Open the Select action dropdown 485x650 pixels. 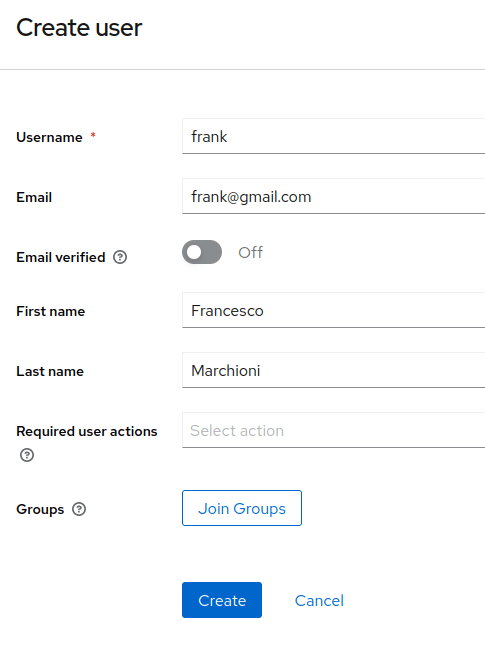333,430
